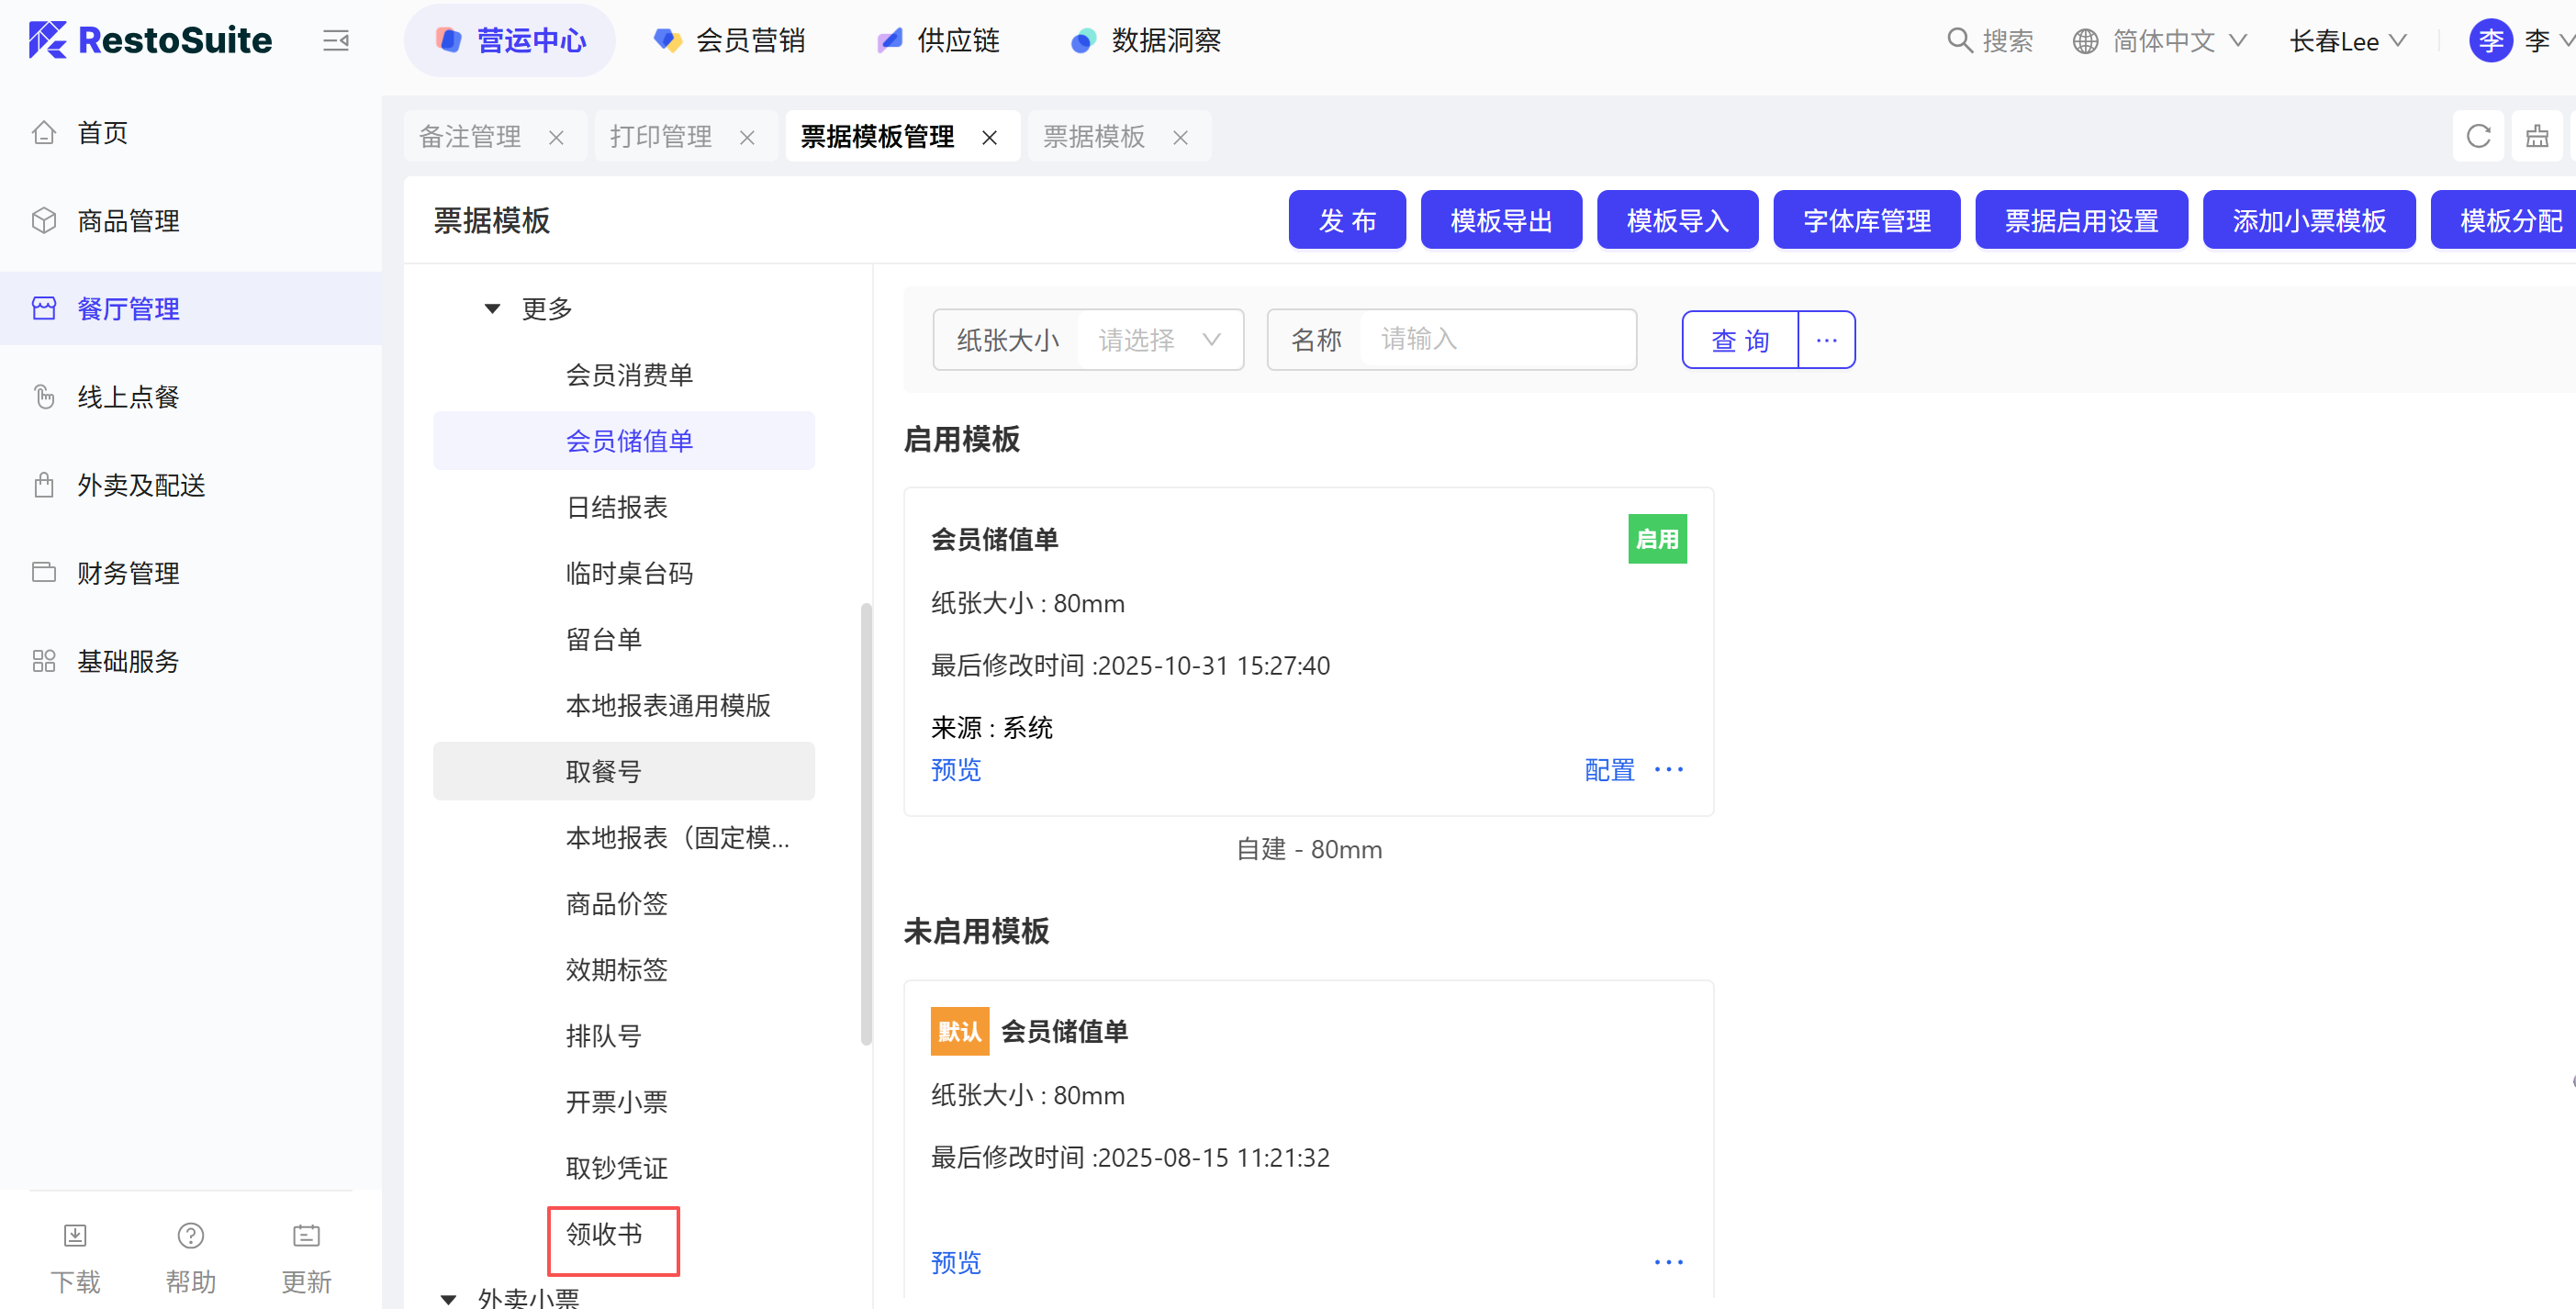Select 领收书 in template tree
This screenshot has height=1309, width=2576.
604,1234
